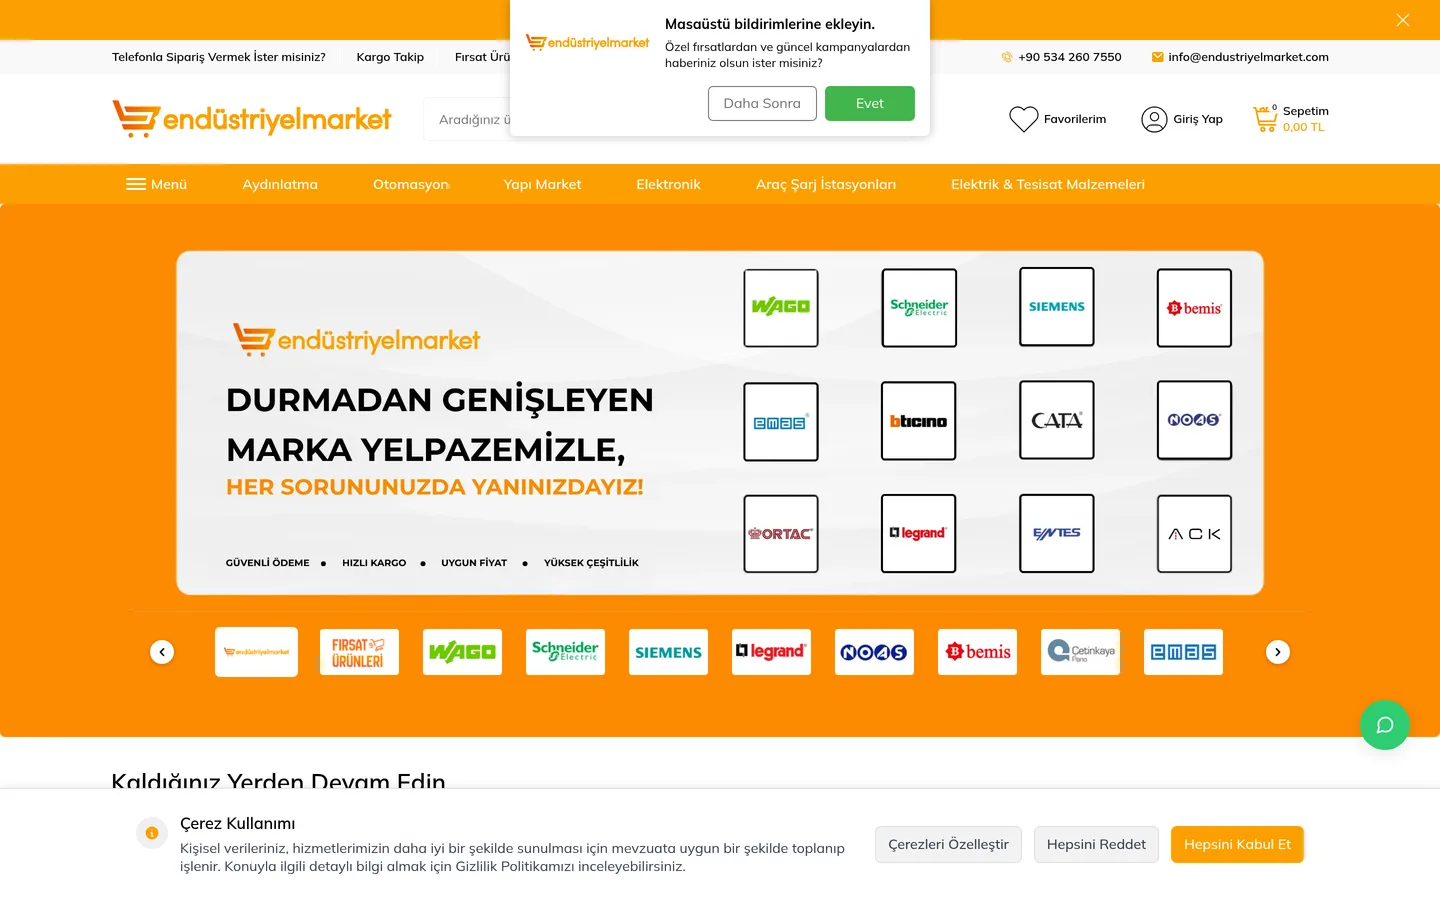Open the Elektronik category
The image size is (1440, 900).
[668, 184]
